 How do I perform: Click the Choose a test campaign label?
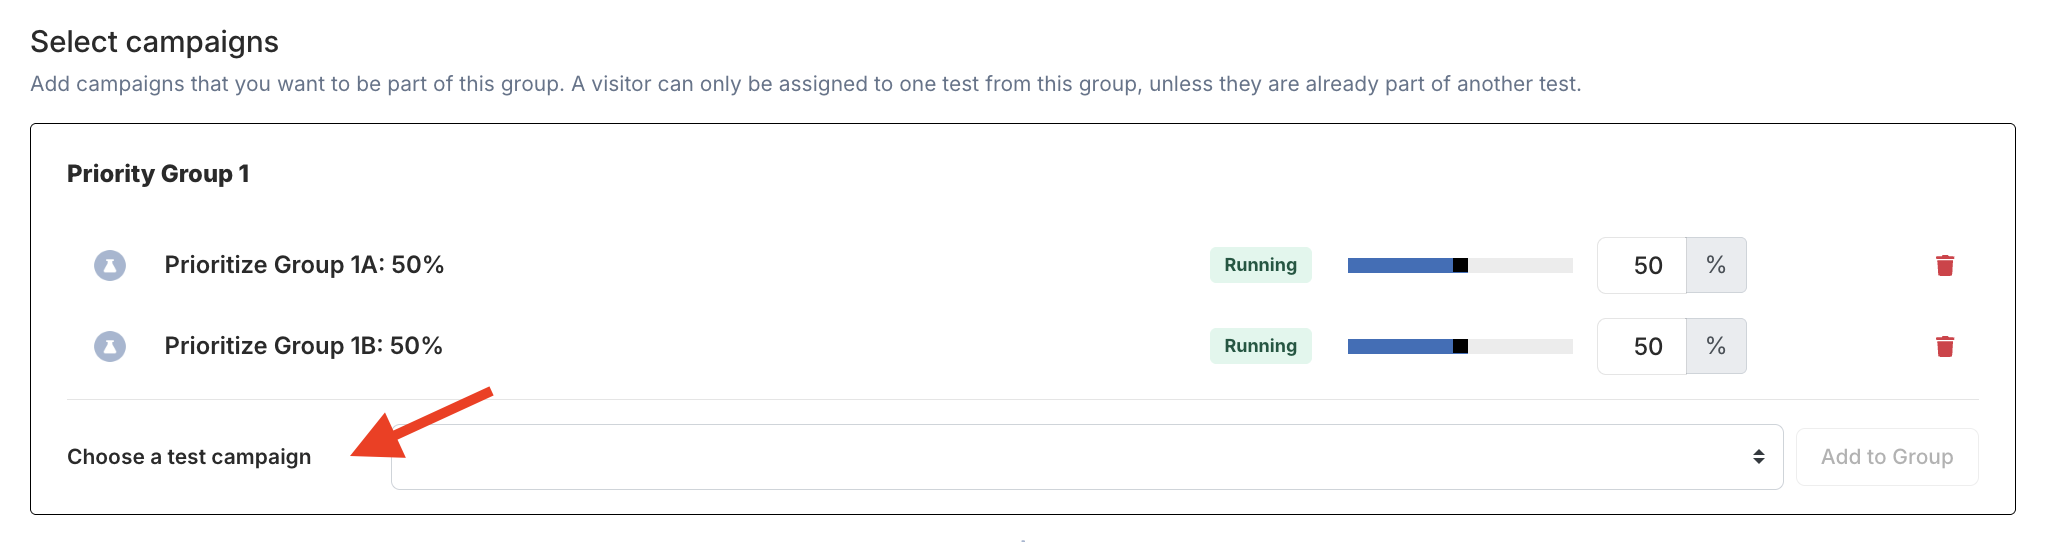coord(189,457)
